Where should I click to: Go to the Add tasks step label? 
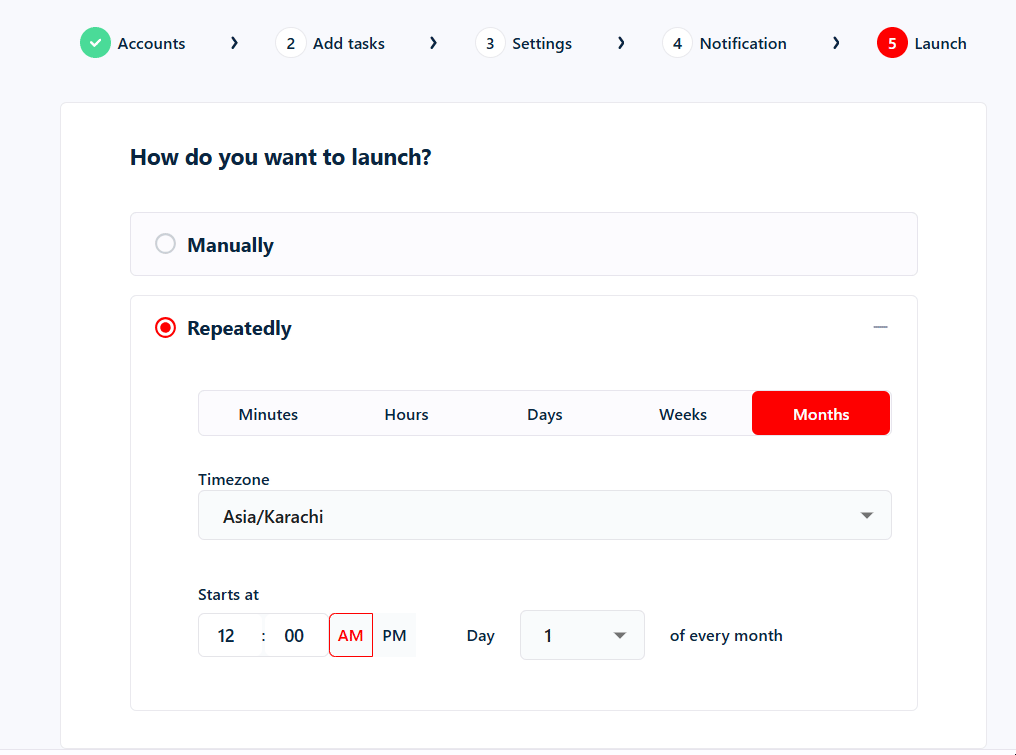coord(349,43)
